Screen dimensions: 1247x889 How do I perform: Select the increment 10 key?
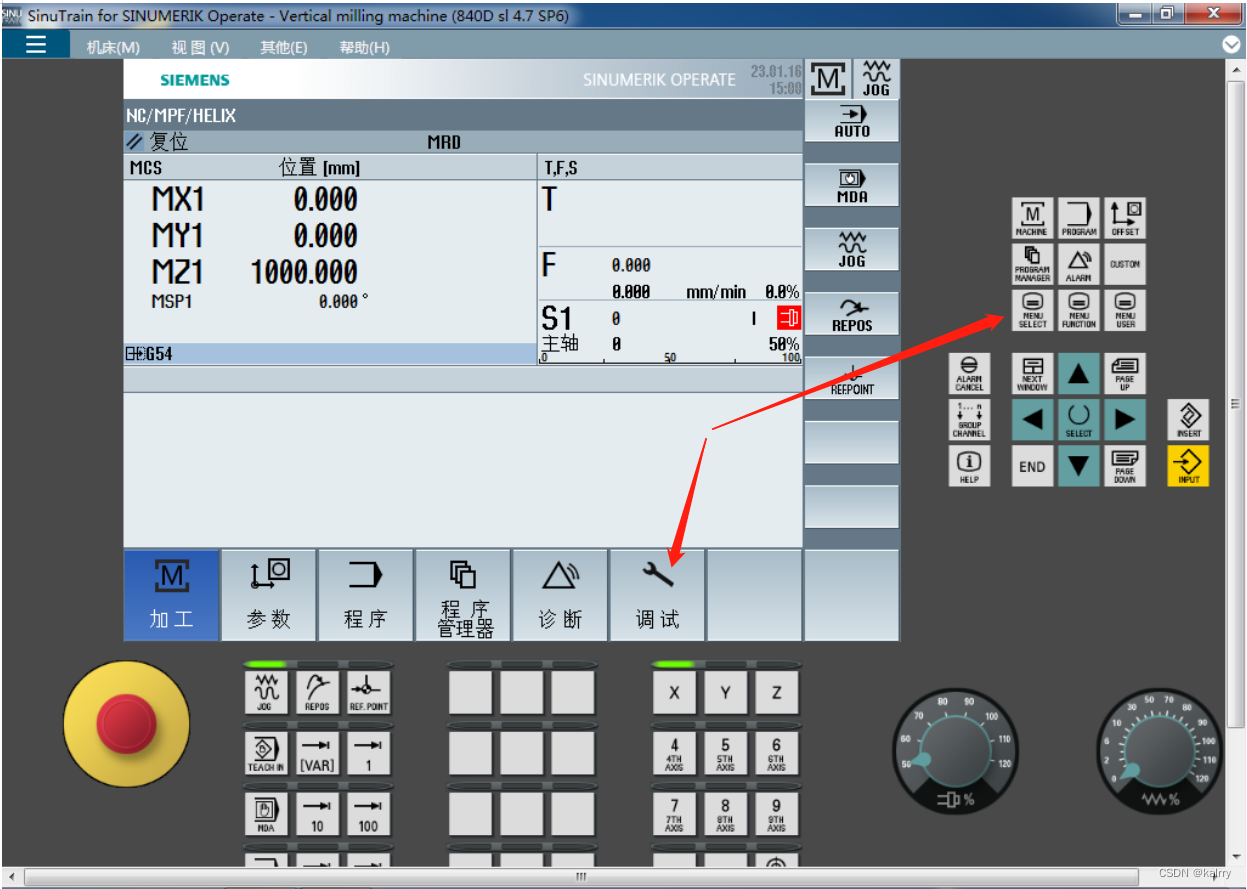click(317, 813)
